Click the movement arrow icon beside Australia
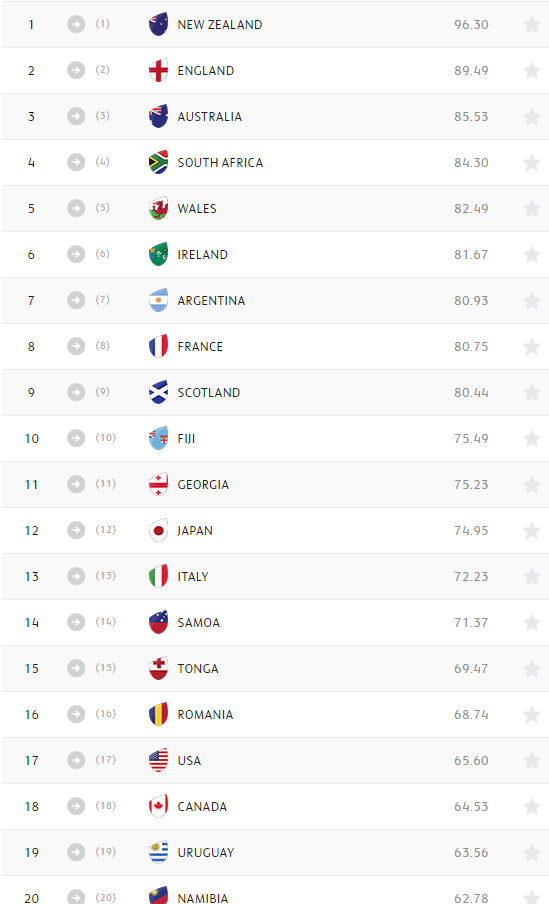The width and height of the screenshot is (549, 904). [76, 116]
